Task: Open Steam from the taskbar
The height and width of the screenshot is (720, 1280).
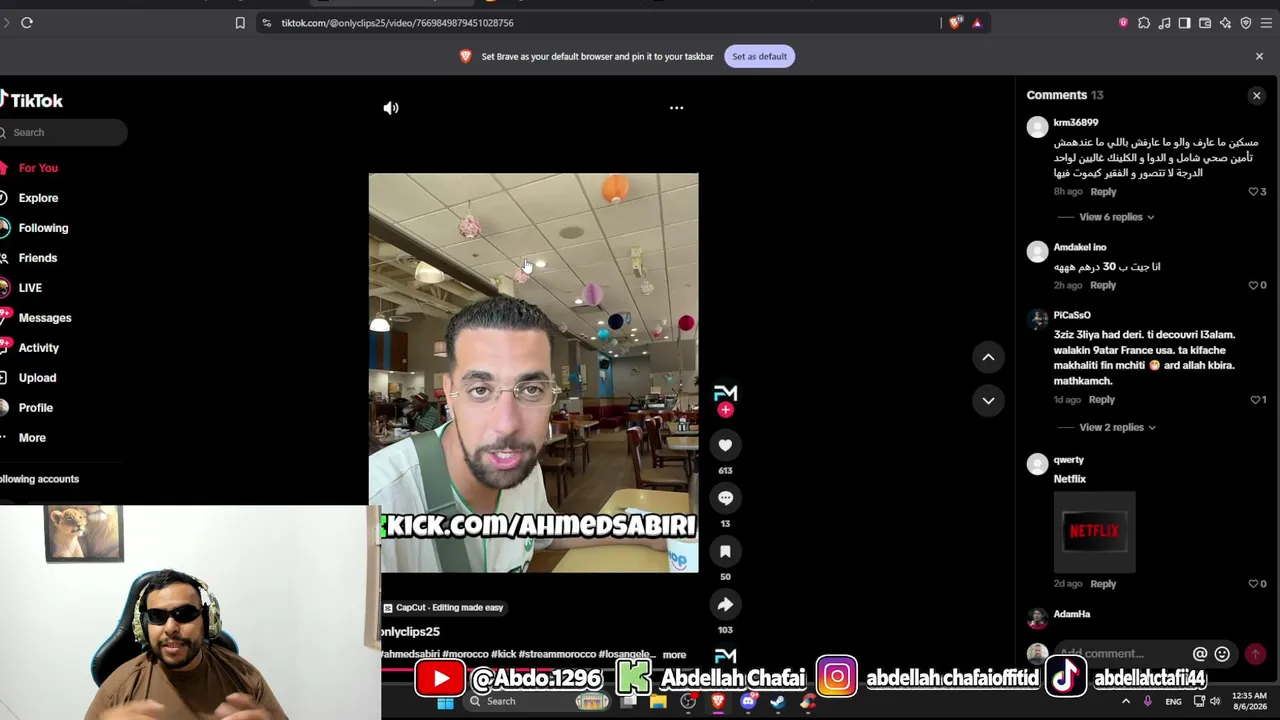Action: click(x=778, y=702)
